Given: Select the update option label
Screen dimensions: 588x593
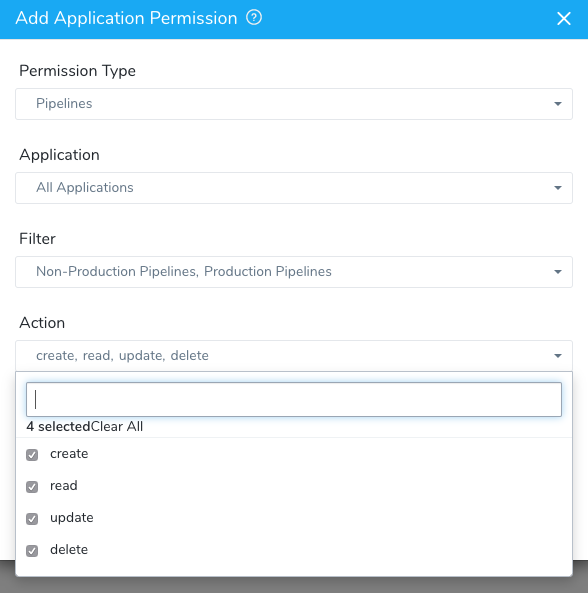Looking at the screenshot, I should [x=72, y=518].
